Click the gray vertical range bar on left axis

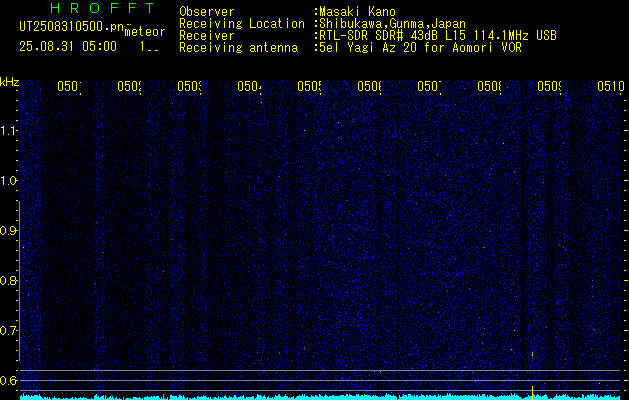pos(19,281)
